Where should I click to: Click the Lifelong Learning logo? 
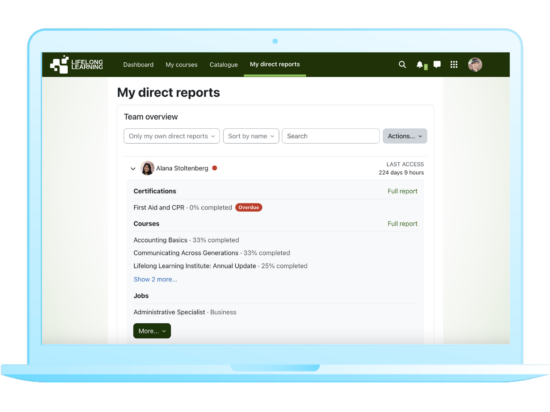pyautogui.click(x=76, y=65)
